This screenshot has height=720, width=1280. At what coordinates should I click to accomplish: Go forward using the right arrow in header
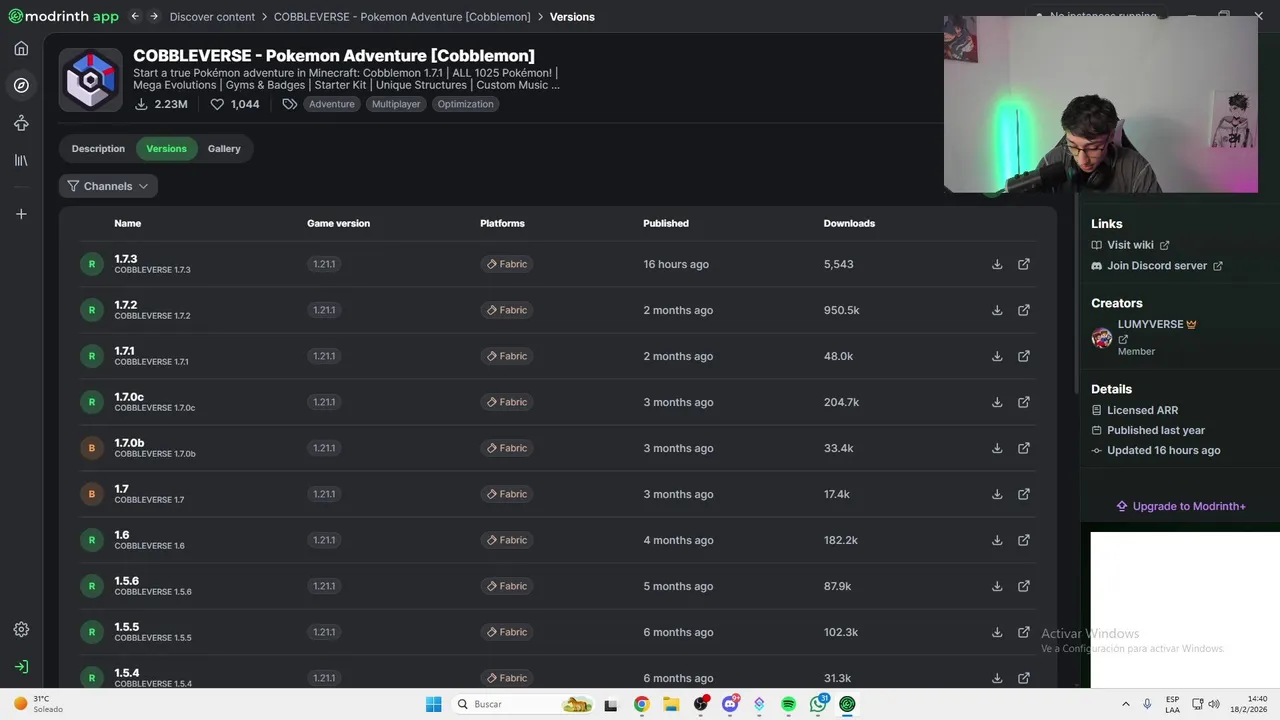point(154,17)
